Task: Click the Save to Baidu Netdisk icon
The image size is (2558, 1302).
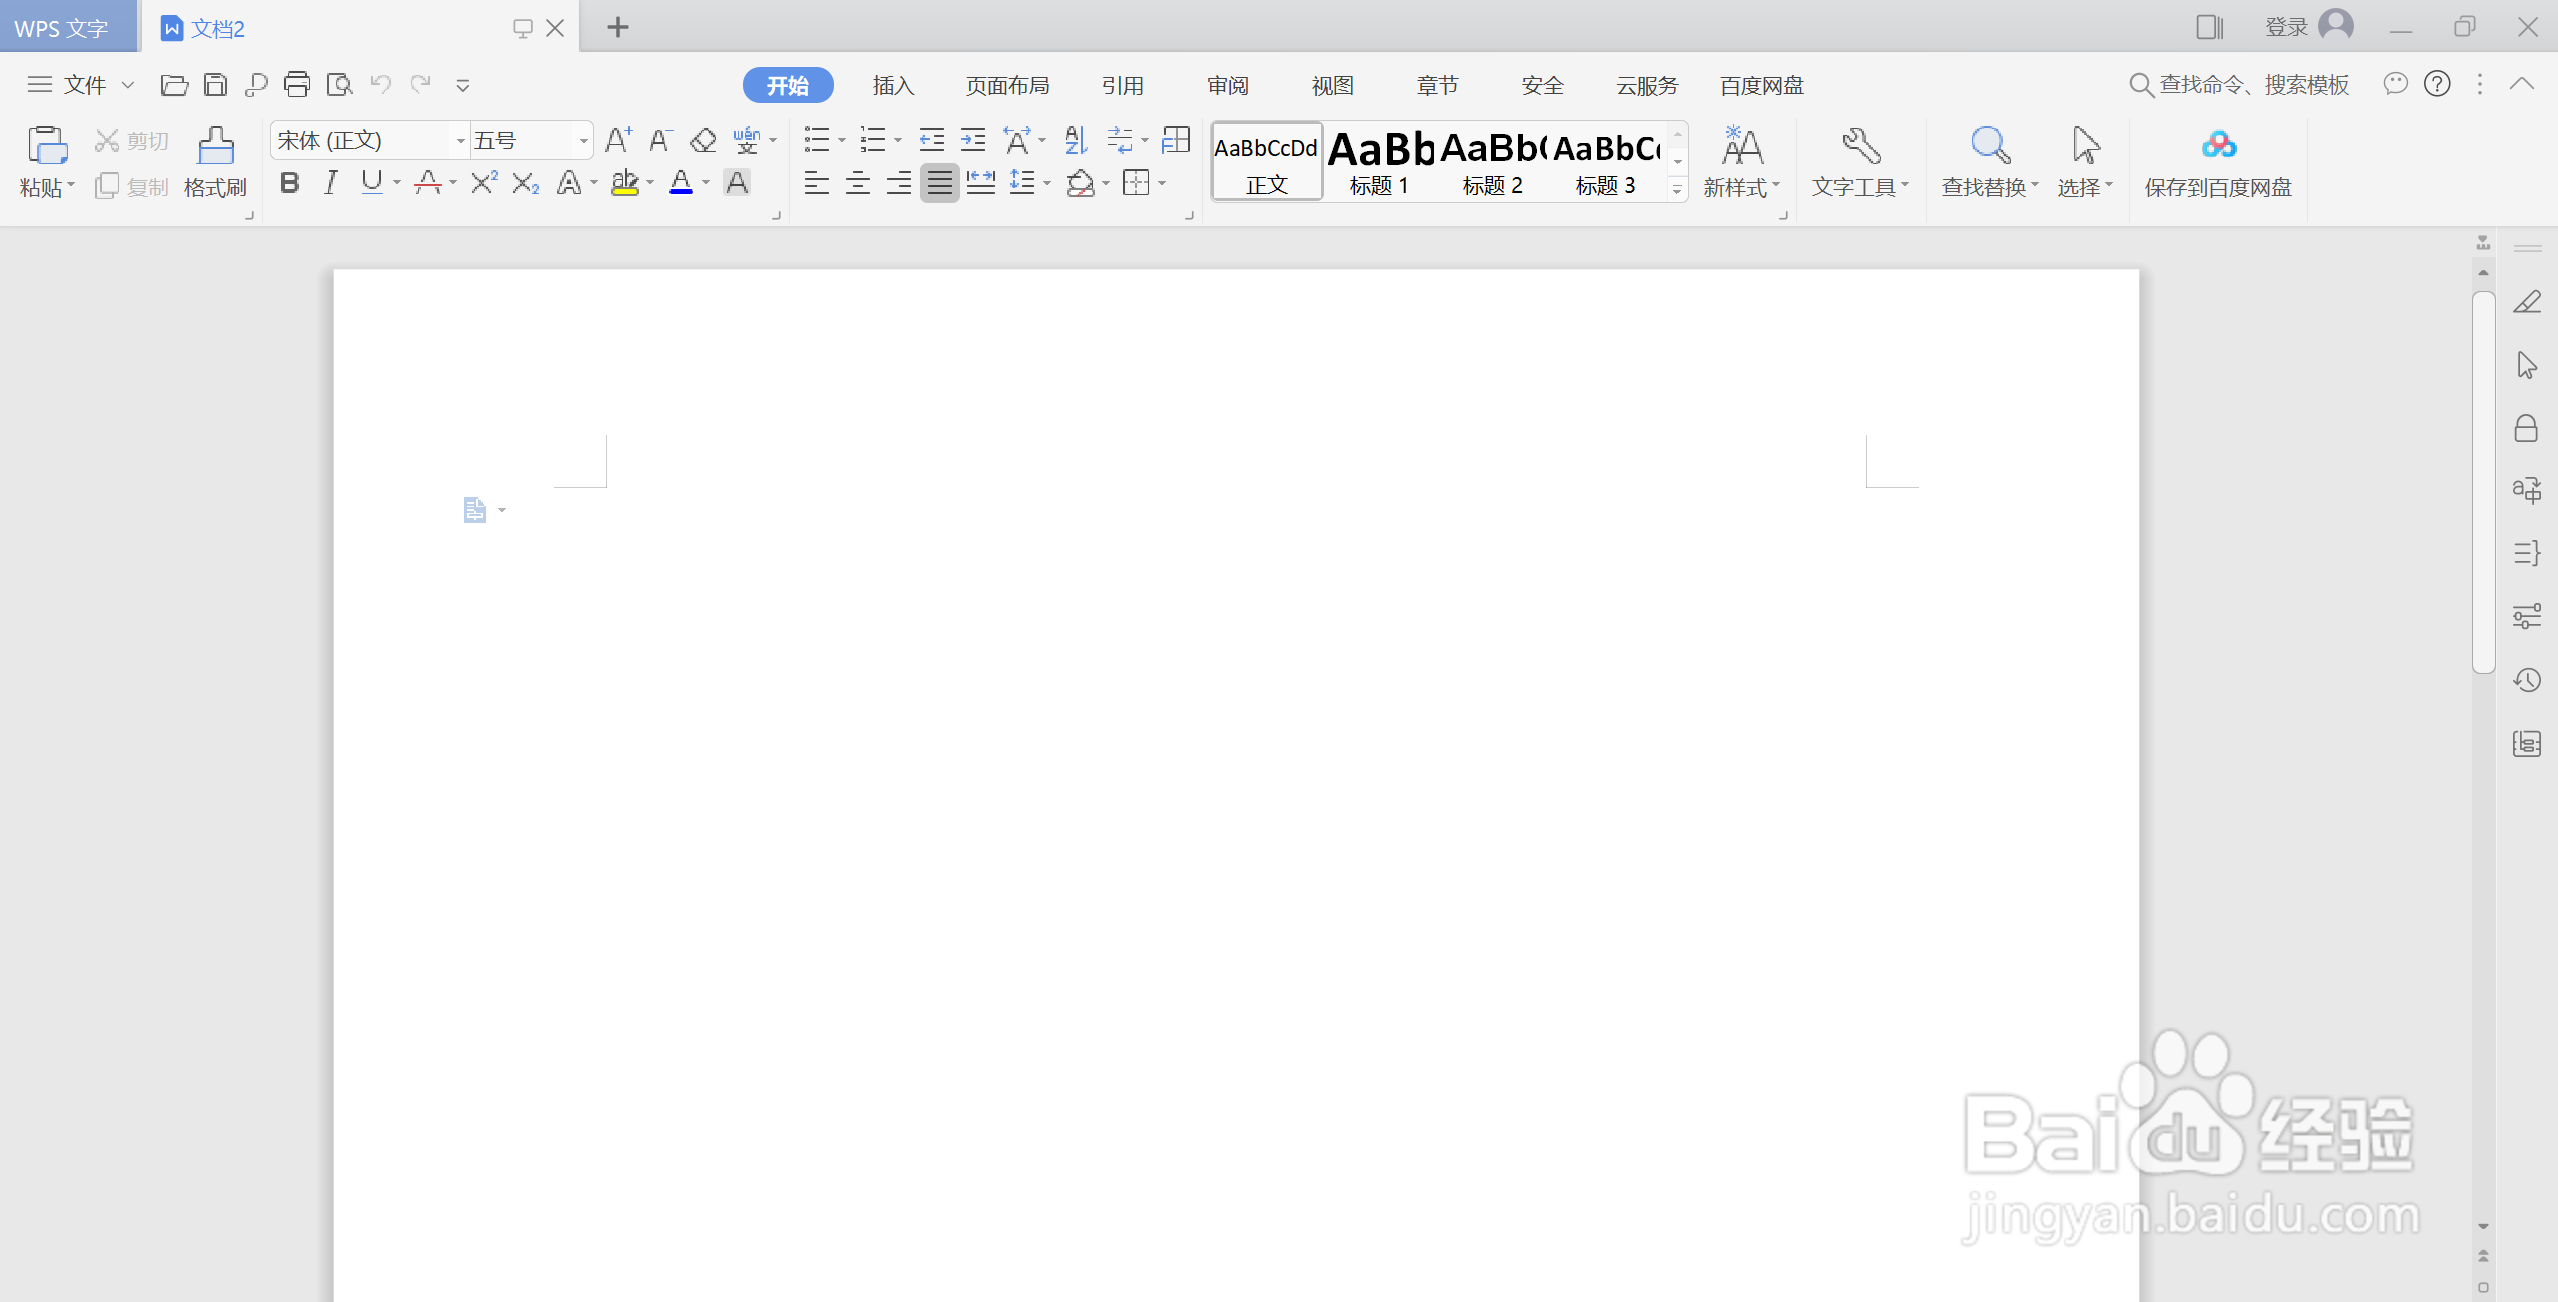Action: [2218, 147]
